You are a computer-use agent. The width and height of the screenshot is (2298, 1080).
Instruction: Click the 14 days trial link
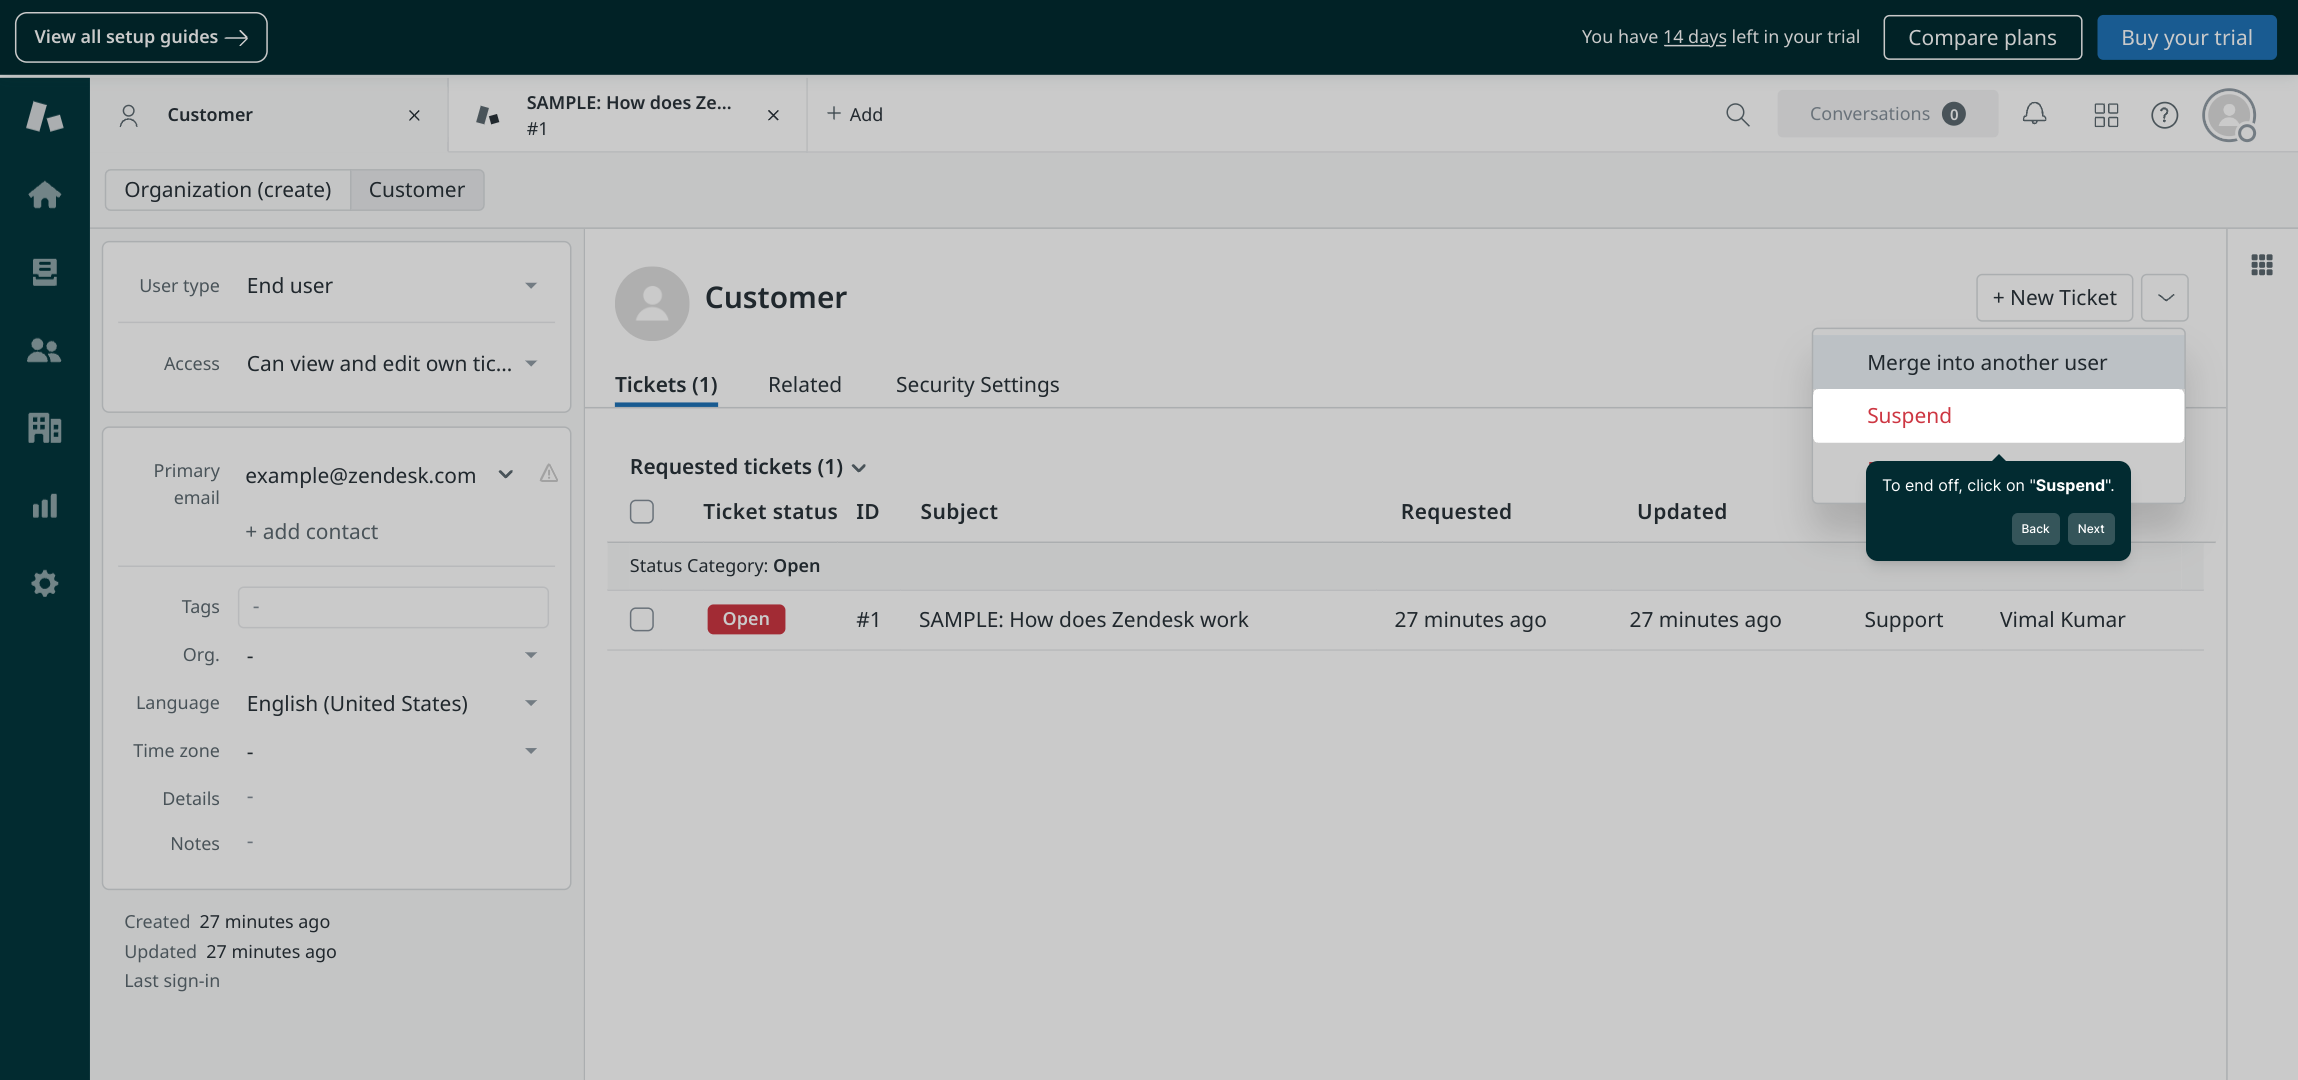tap(1695, 37)
